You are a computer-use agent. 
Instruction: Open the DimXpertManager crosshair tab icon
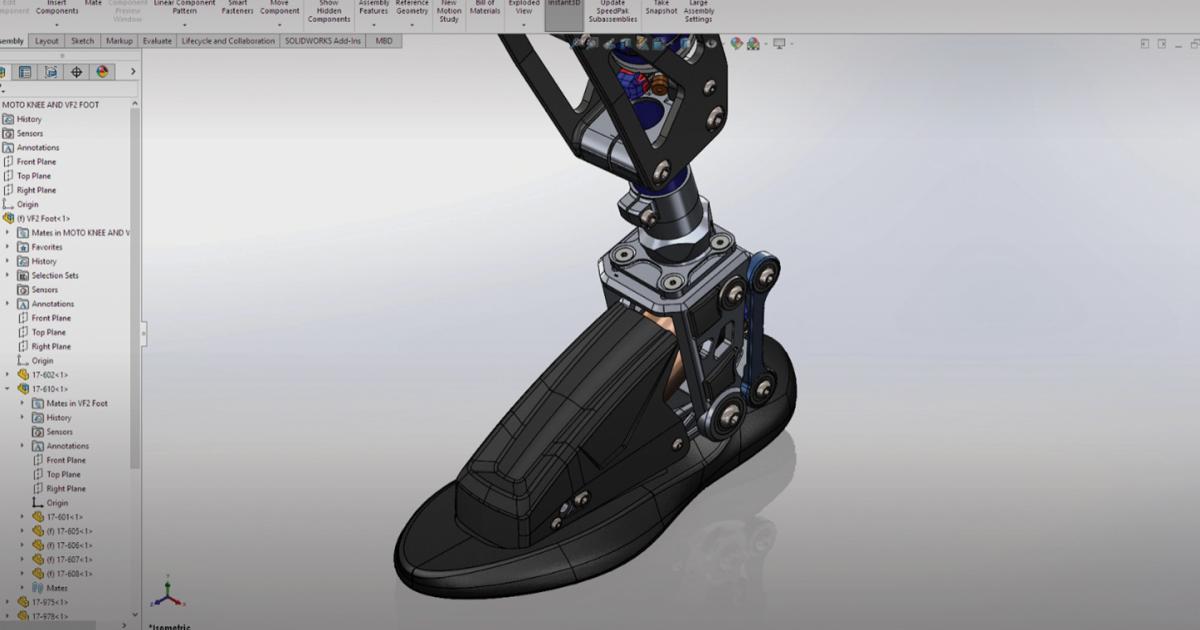(76, 72)
